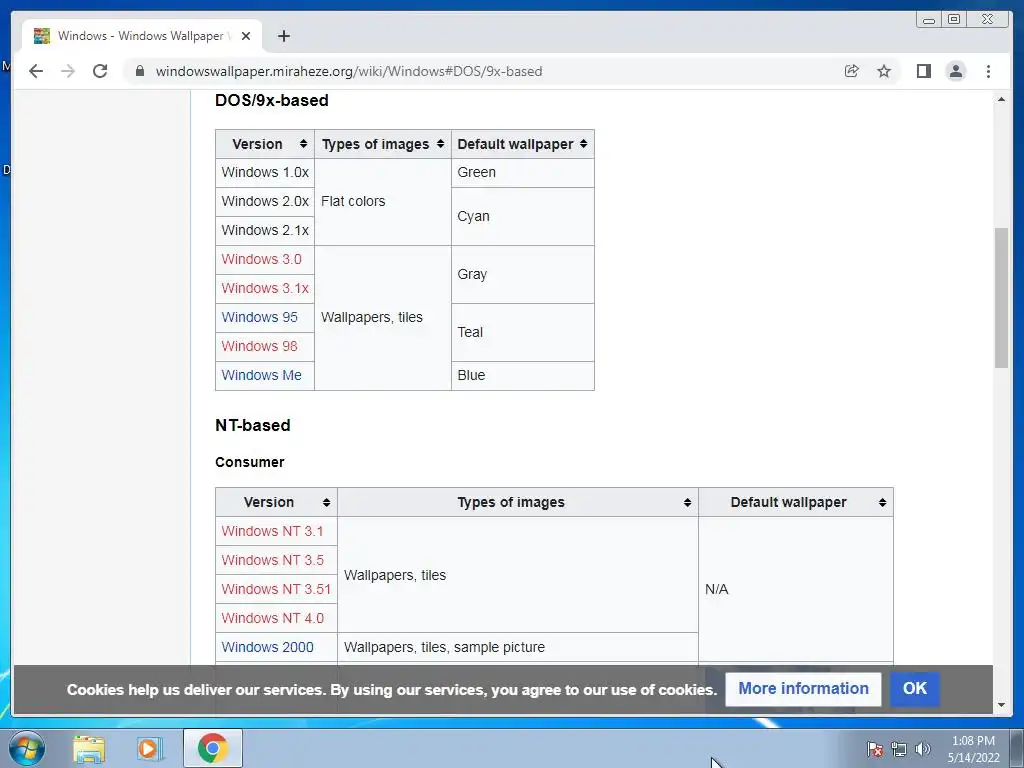1024x768 pixels.
Task: Open a new browser tab
Action: tap(283, 36)
